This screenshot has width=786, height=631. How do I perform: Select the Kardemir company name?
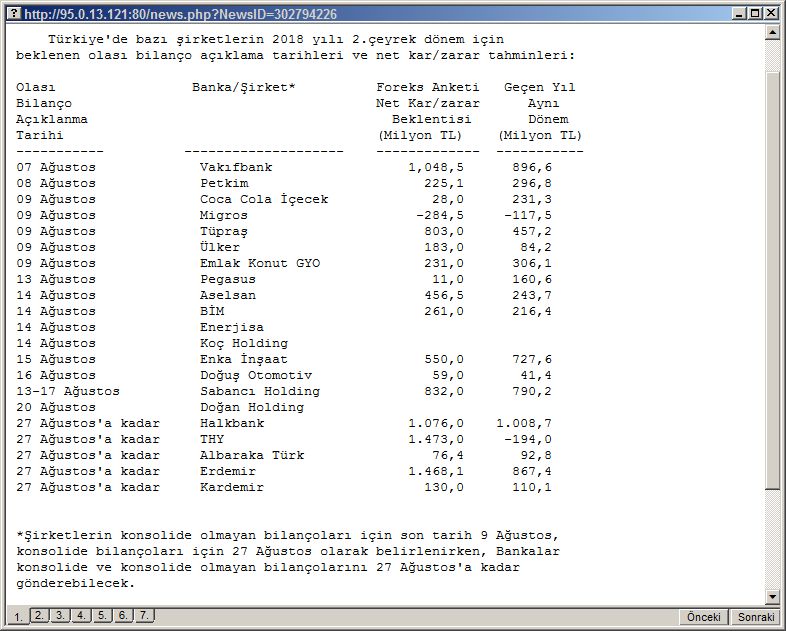(232, 488)
